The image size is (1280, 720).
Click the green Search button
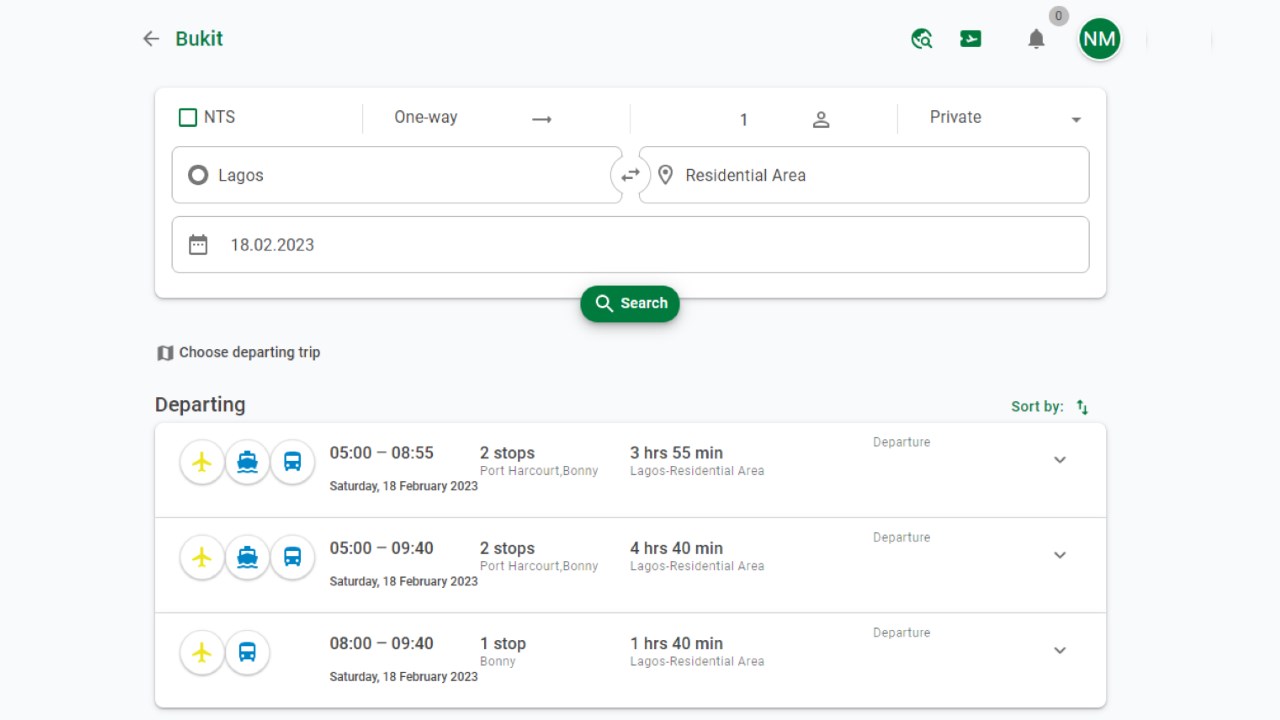coord(630,303)
